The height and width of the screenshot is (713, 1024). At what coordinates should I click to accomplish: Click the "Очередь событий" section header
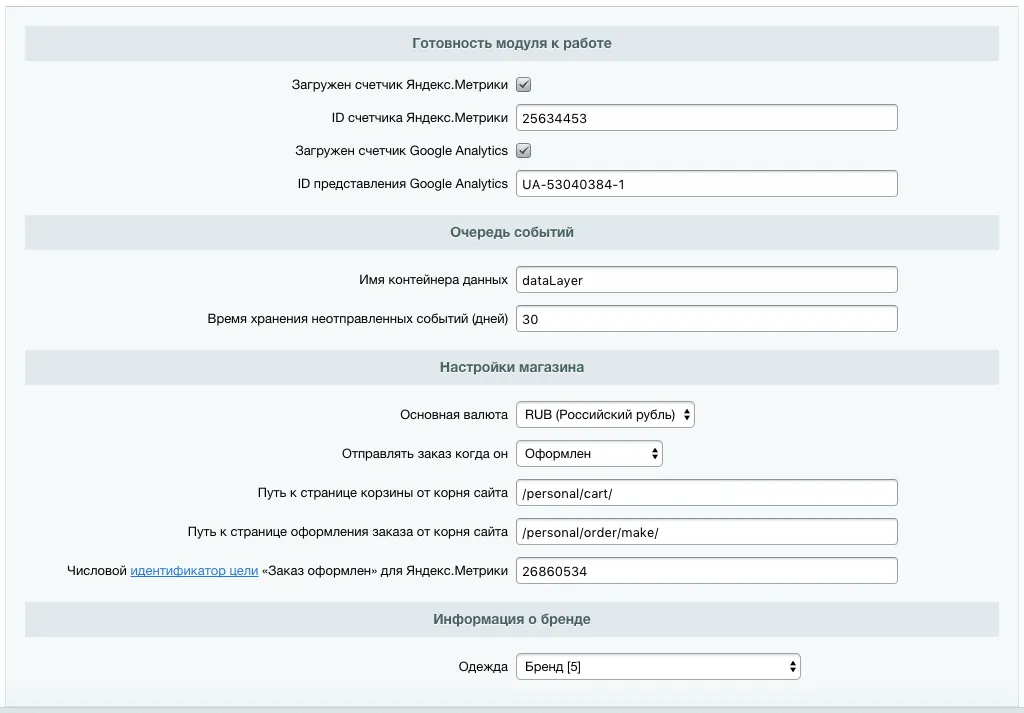tap(510, 232)
